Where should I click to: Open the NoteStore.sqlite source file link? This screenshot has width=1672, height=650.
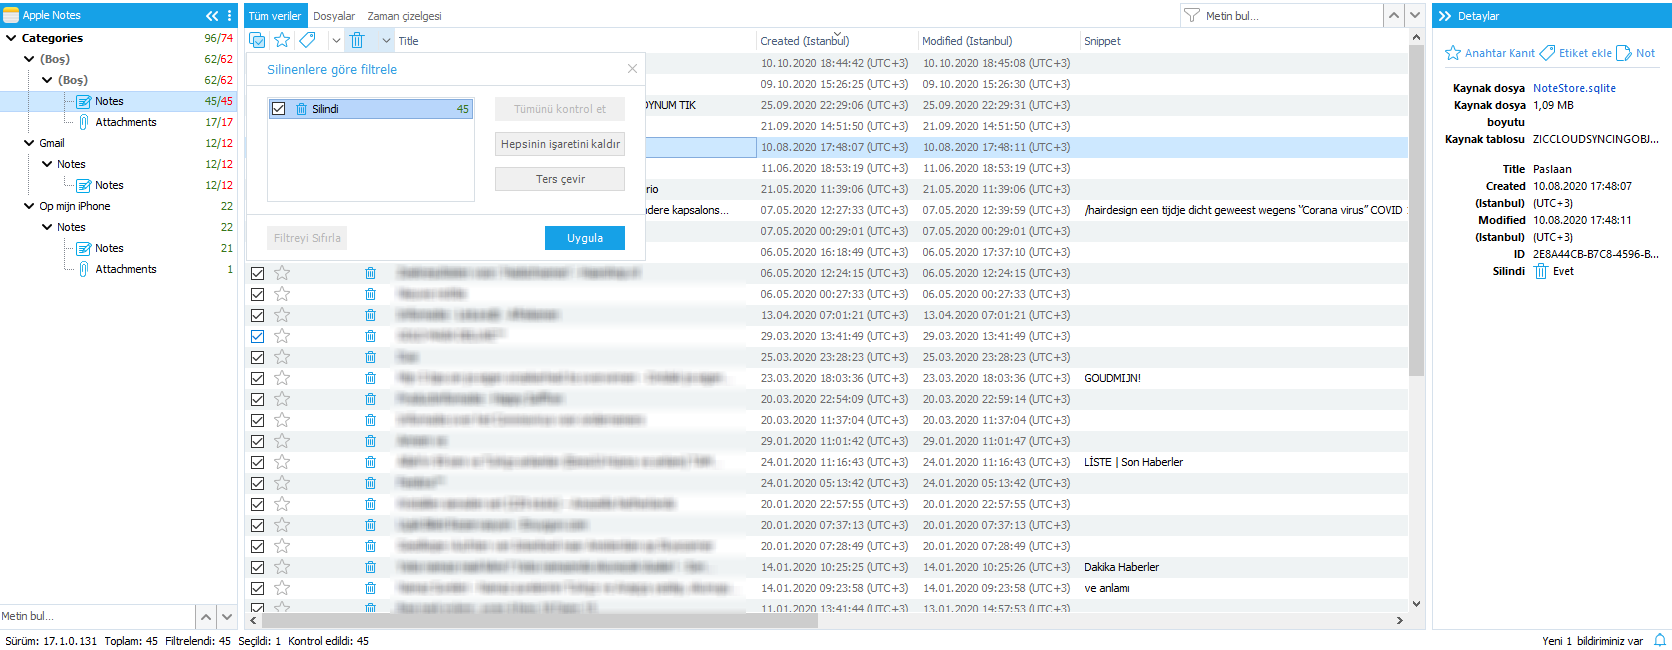coord(1574,88)
